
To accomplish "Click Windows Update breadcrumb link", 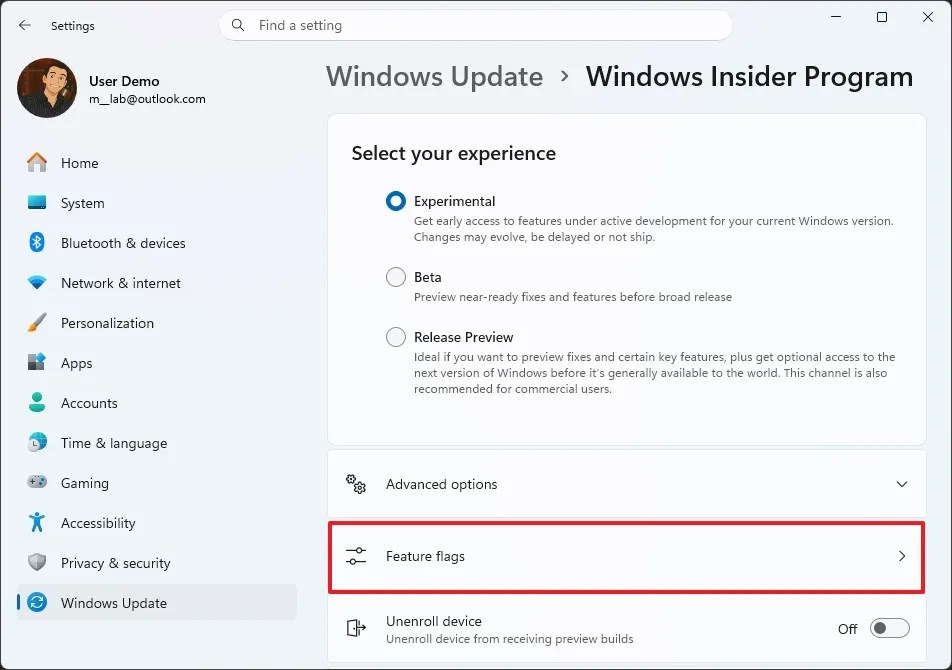I will coord(434,76).
